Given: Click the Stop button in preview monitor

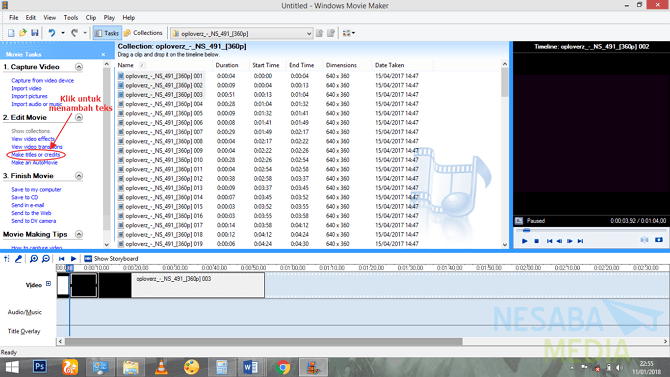Looking at the screenshot, I should tap(537, 241).
